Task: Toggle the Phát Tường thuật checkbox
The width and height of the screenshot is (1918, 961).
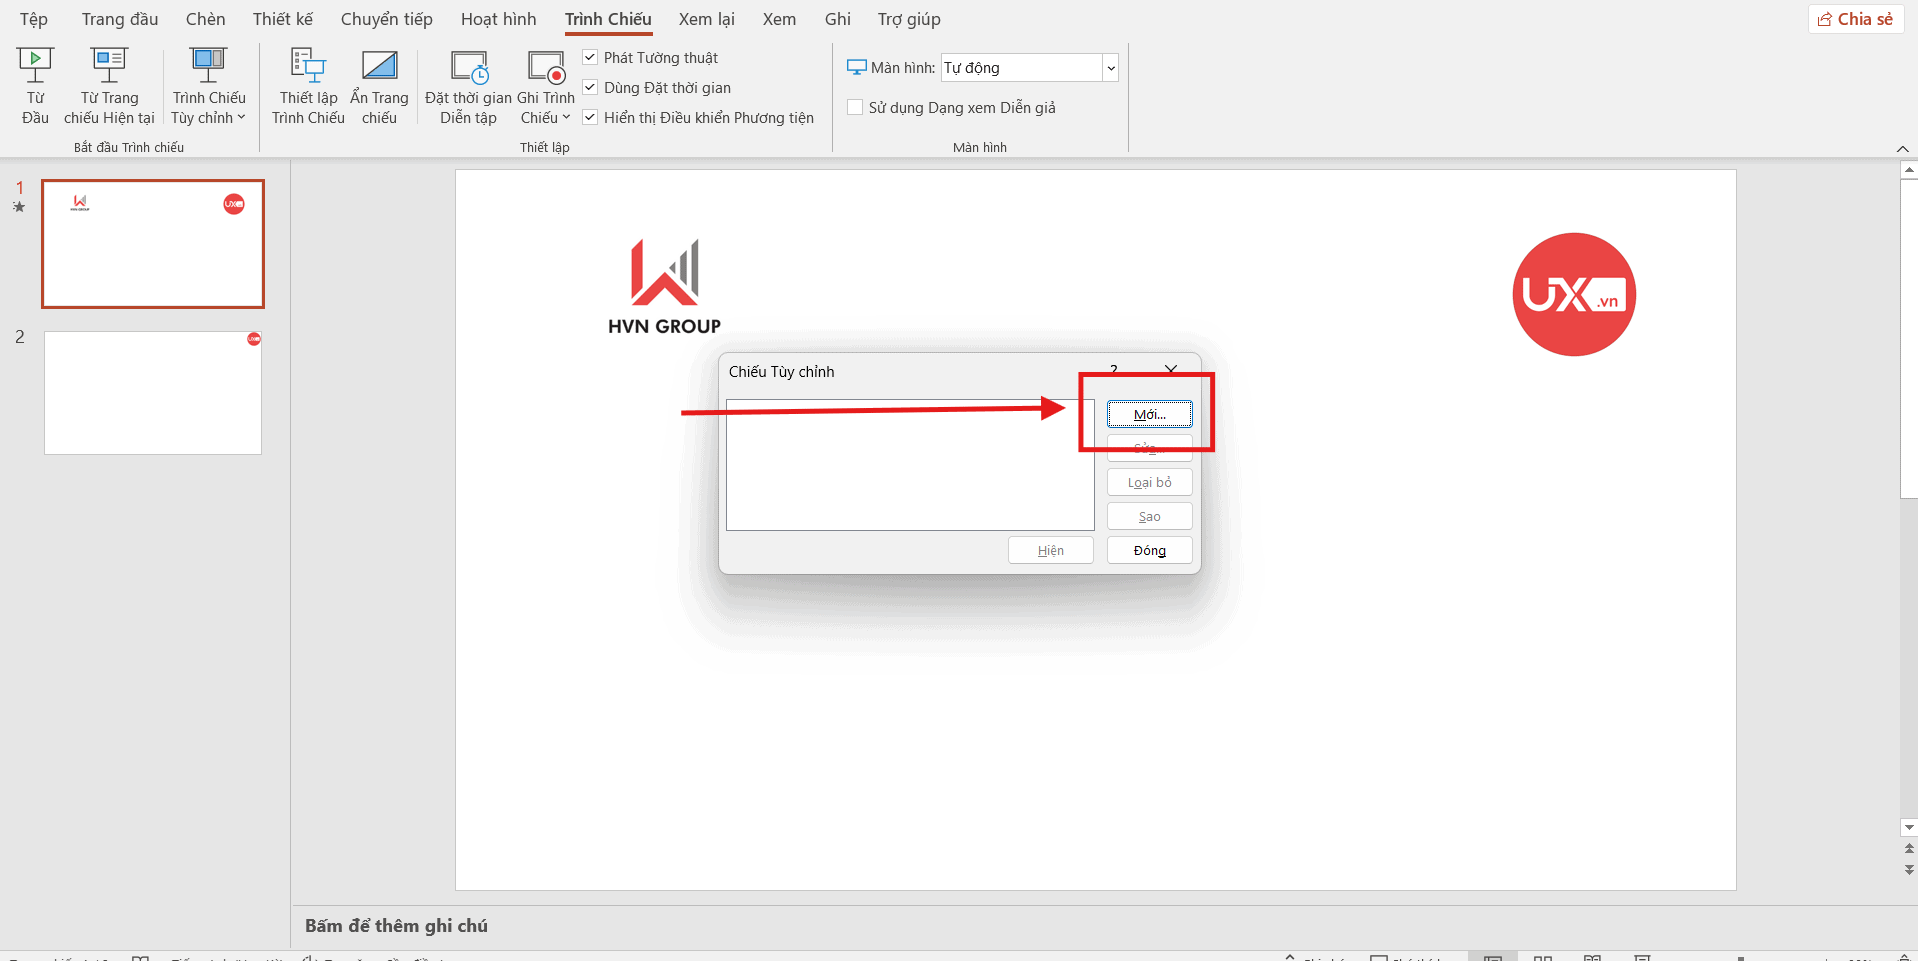Action: (x=591, y=58)
